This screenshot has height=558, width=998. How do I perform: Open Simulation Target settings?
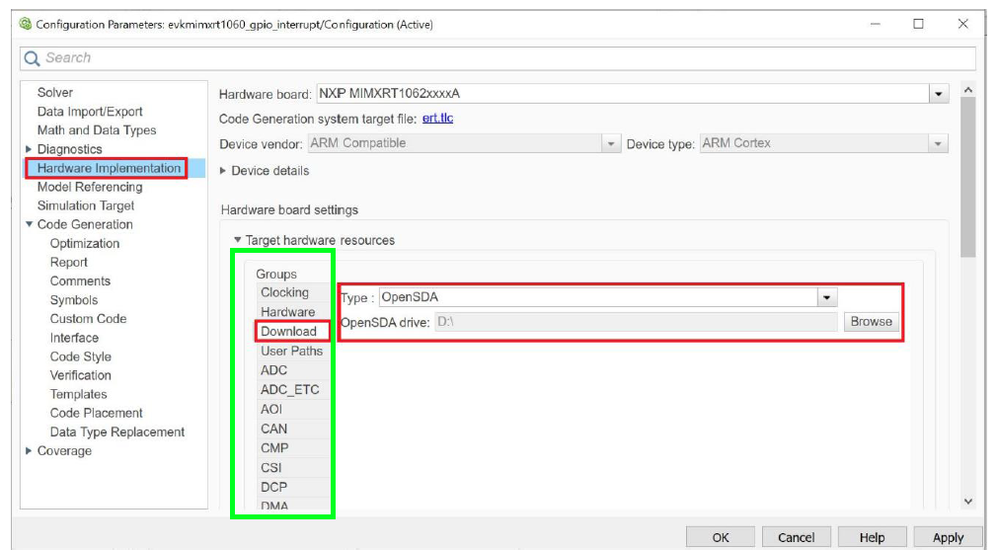86,206
